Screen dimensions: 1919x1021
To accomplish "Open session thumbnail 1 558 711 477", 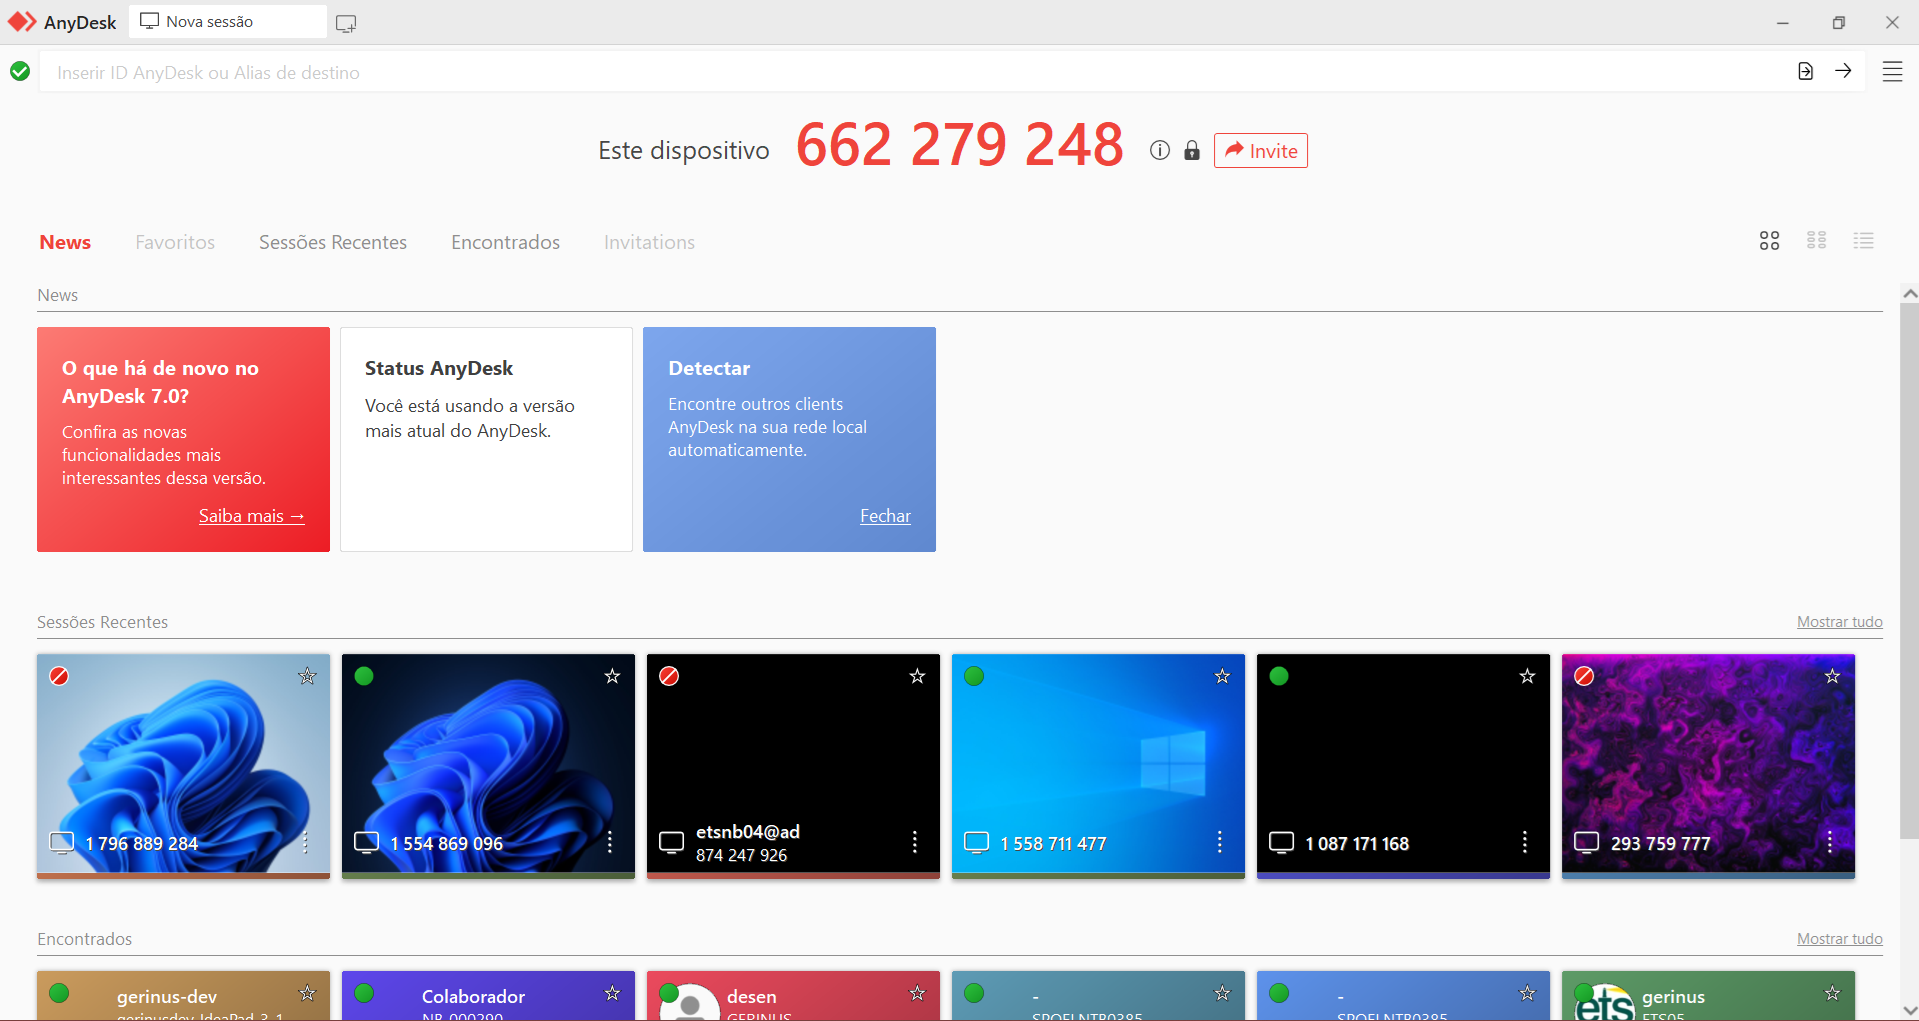I will click(1098, 766).
